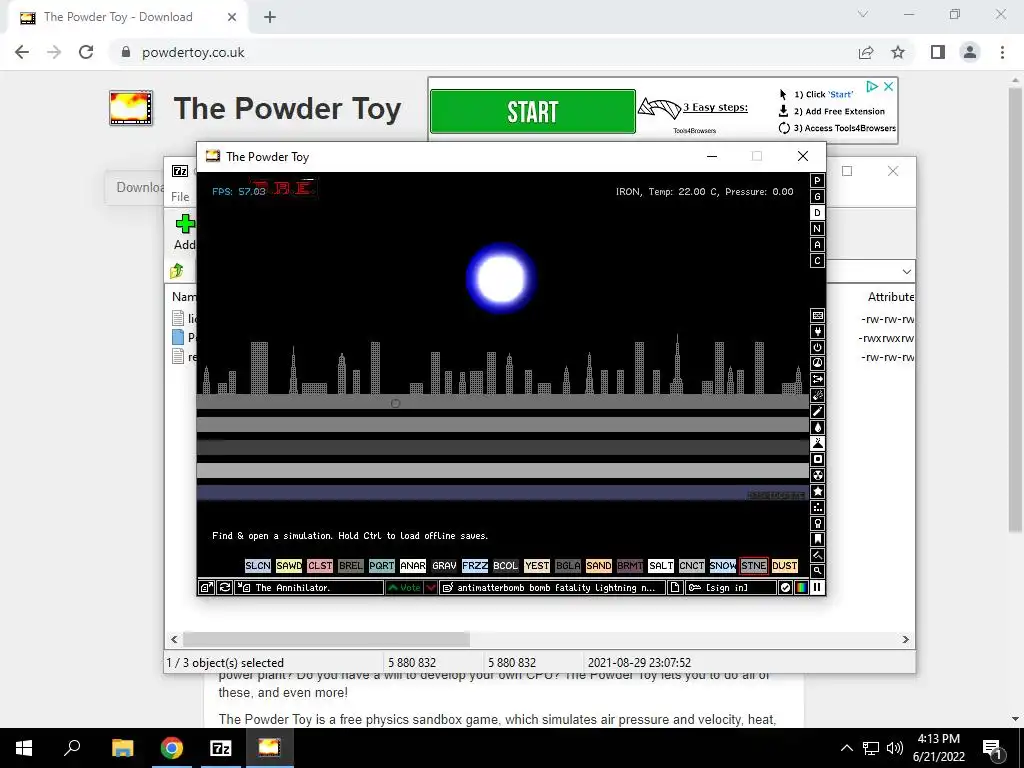Open the Gases category icon

[817, 411]
